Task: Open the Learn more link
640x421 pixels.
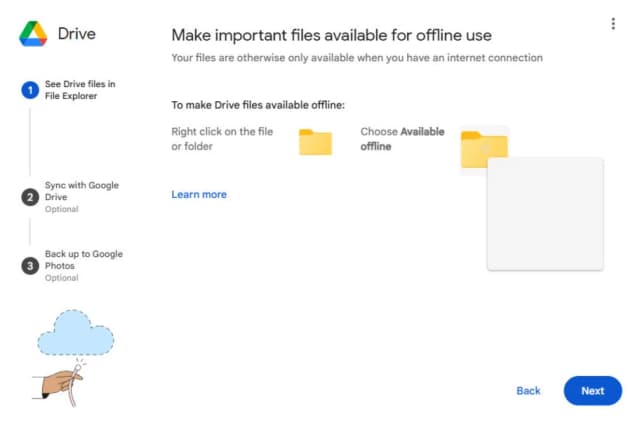Action: click(199, 194)
